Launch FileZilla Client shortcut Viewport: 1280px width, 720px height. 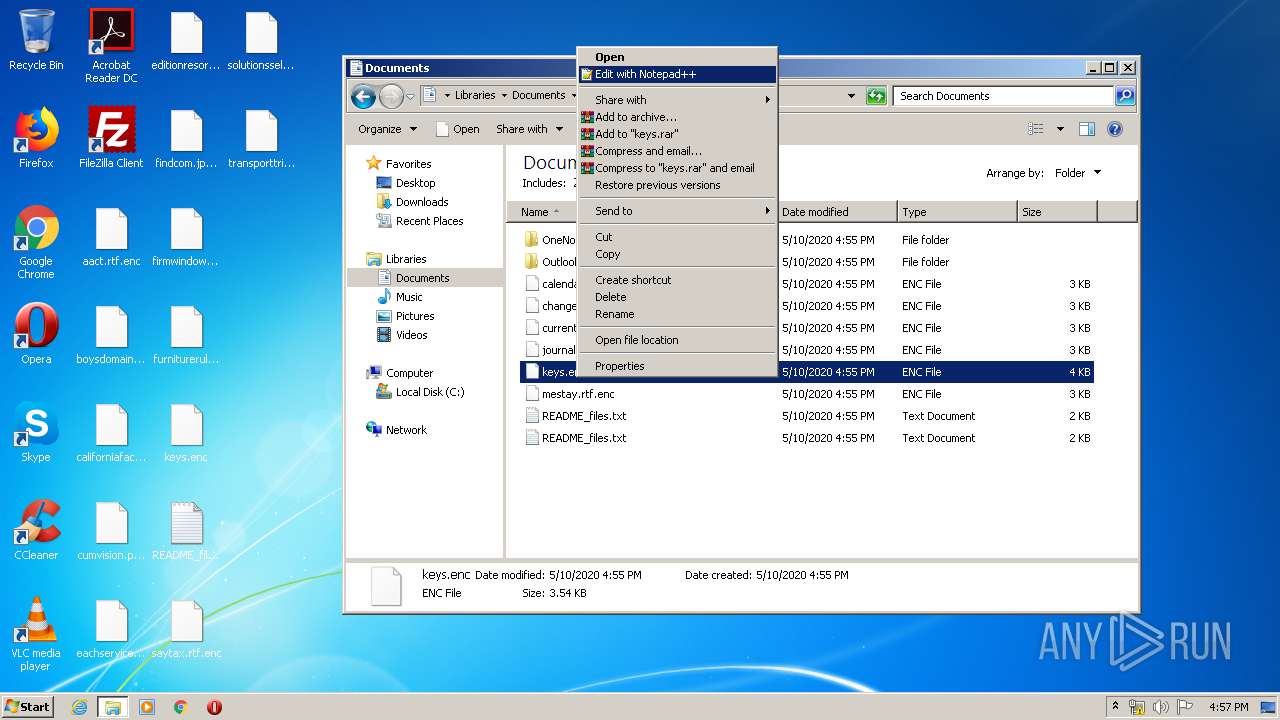[x=111, y=138]
